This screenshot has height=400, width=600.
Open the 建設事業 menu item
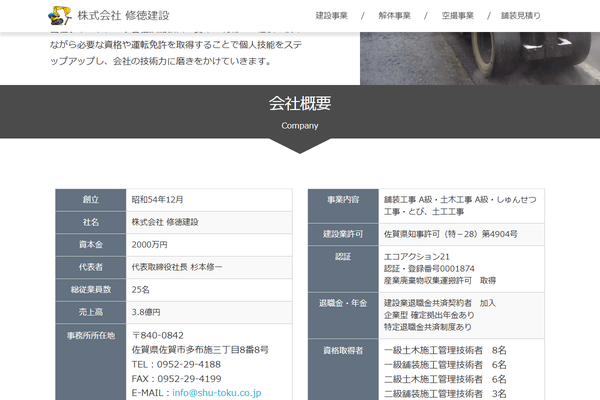tap(331, 16)
